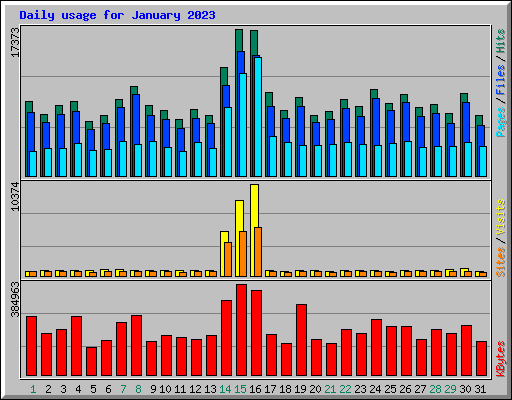Click day 21 on the x-axis
Image resolution: width=512 pixels, height=400 pixels.
tap(330, 389)
